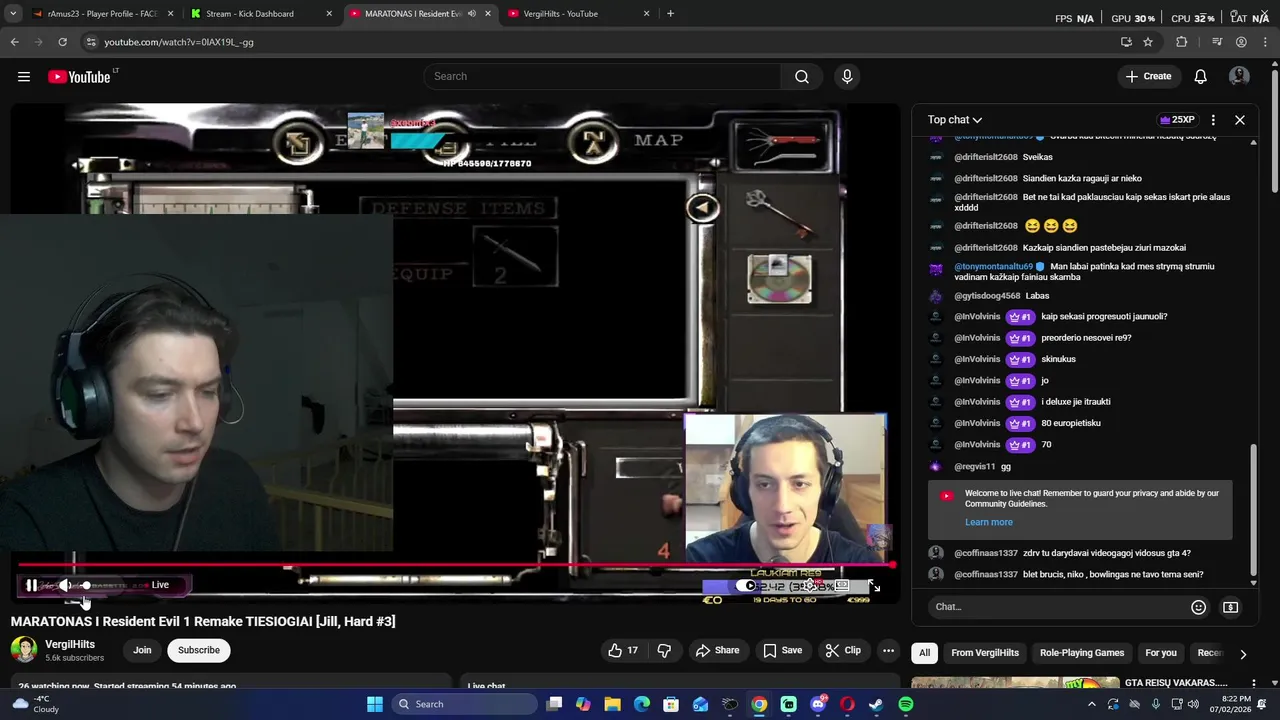Toggle the autoplay switch in player

click(747, 586)
